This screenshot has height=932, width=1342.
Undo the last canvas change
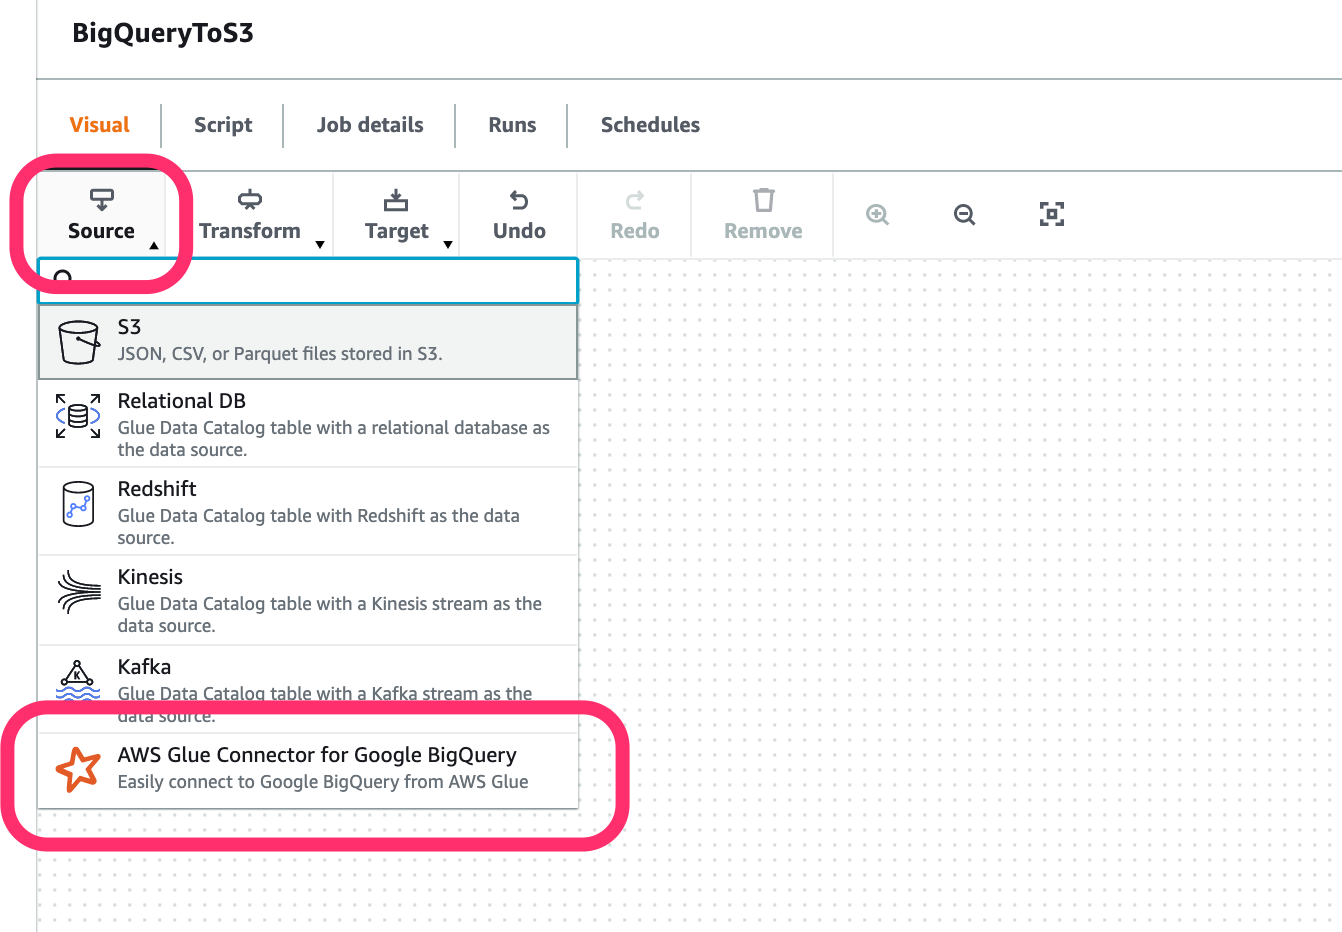click(518, 213)
